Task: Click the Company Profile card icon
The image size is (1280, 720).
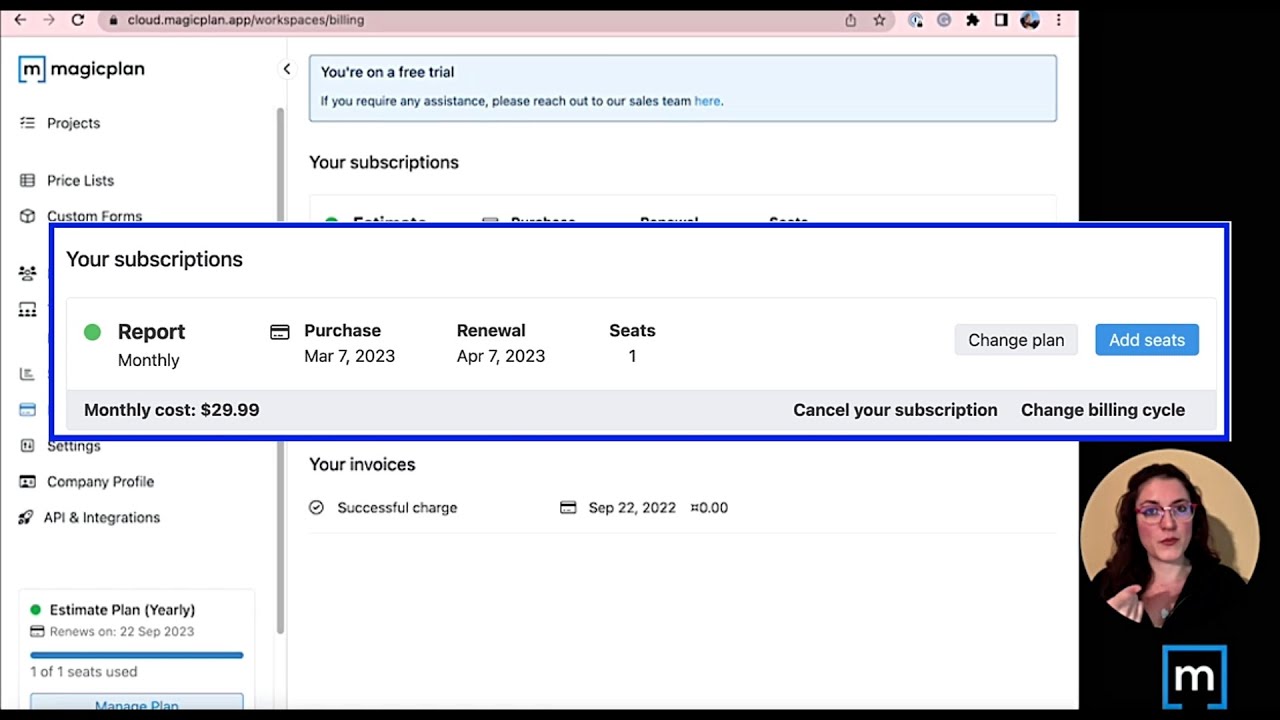Action: 27,482
